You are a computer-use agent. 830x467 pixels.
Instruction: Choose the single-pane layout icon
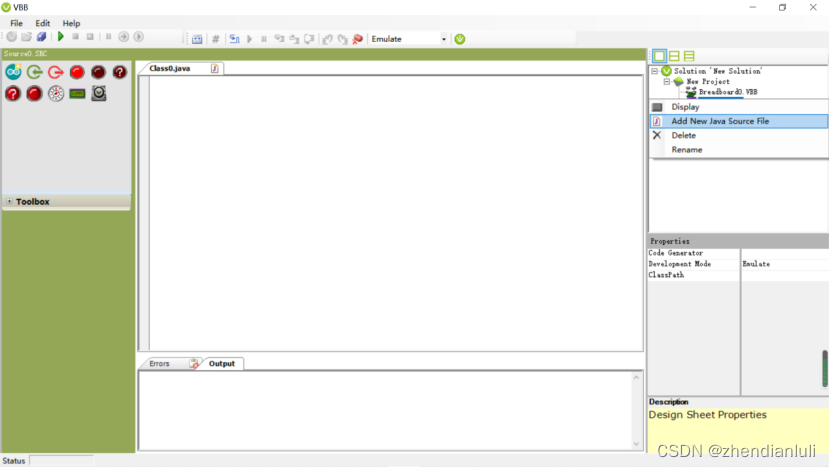pyautogui.click(x=660, y=56)
